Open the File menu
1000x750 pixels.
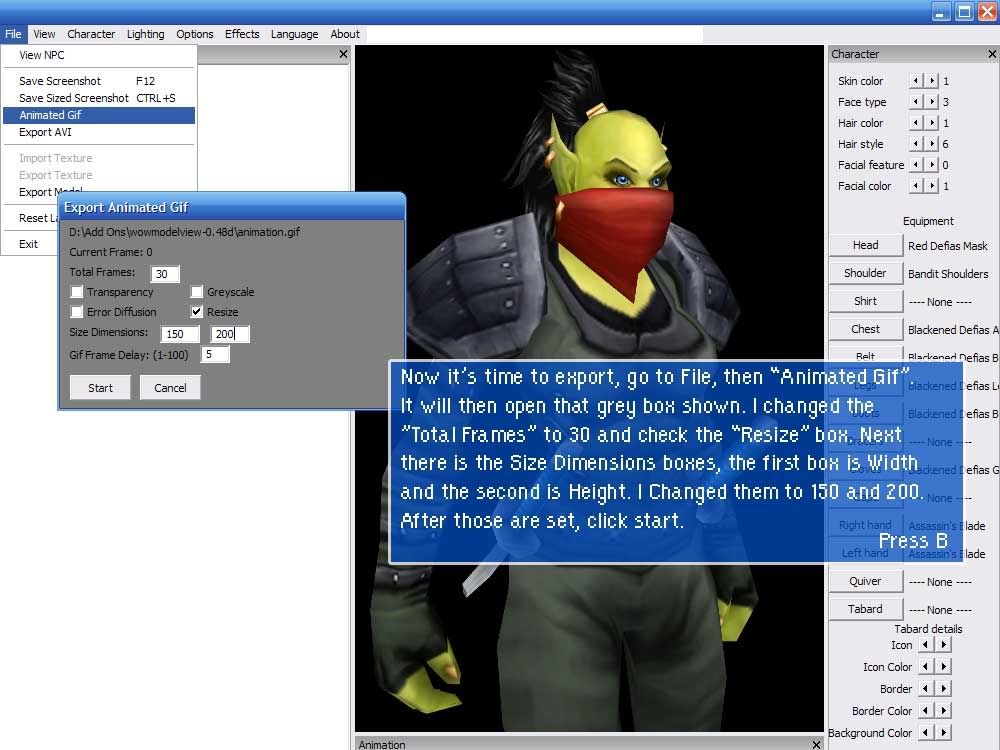(x=13, y=34)
